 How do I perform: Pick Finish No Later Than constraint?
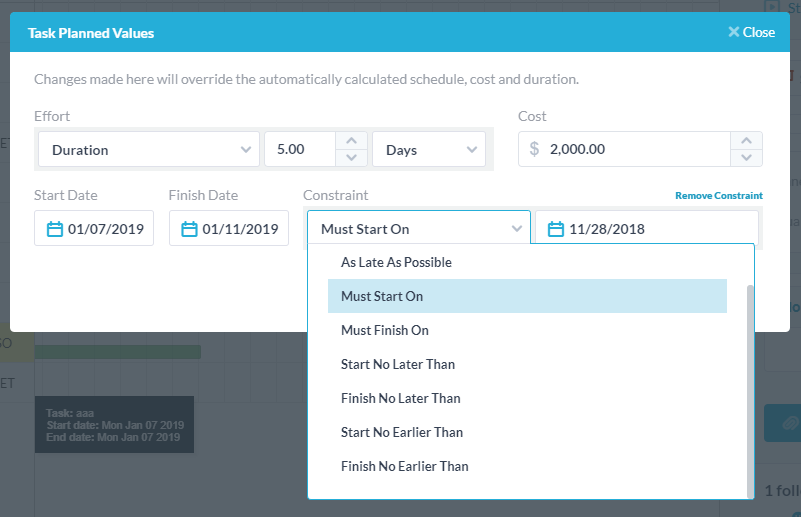coord(400,398)
